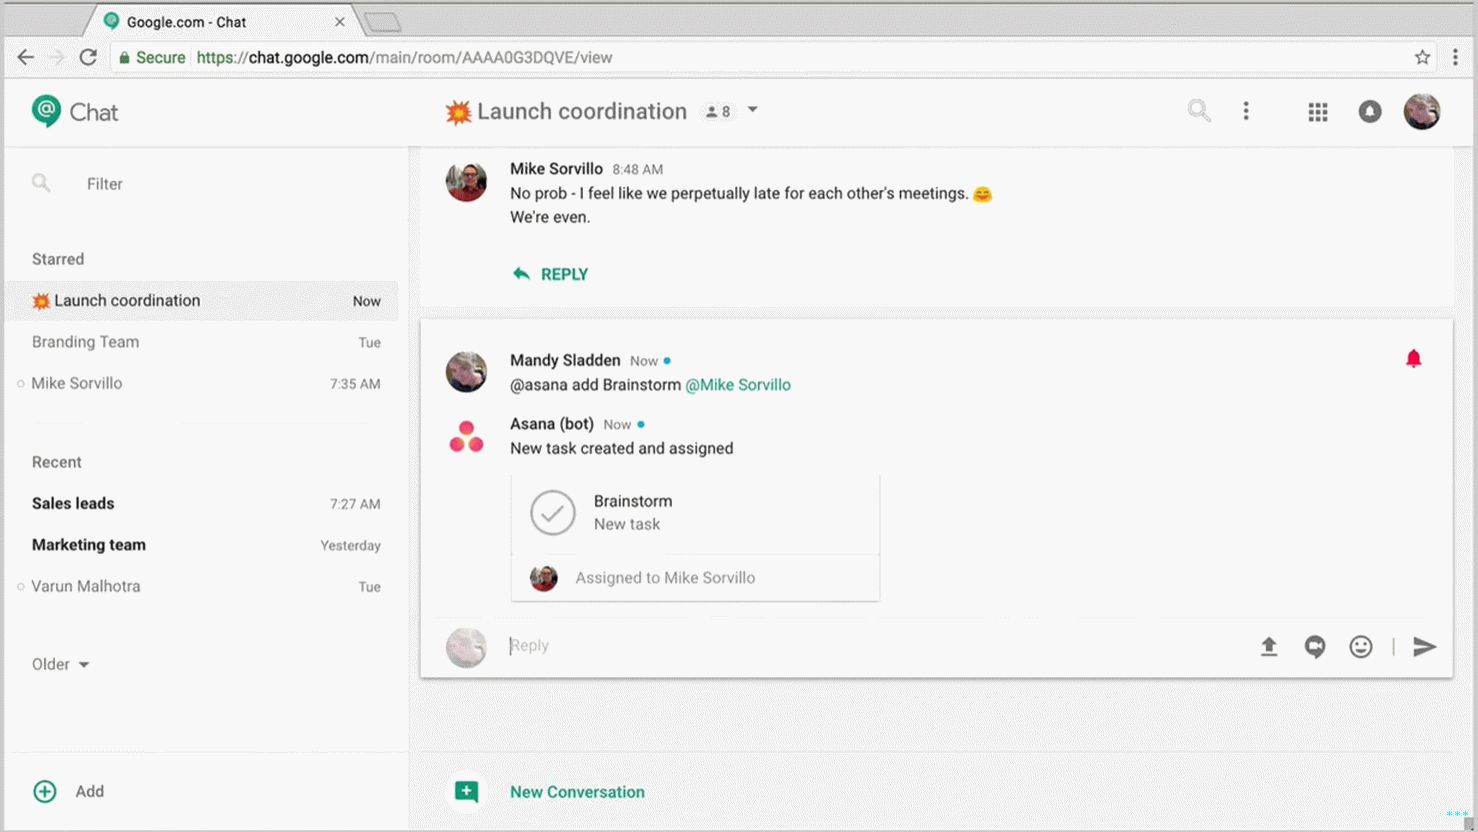This screenshot has height=832, width=1478.
Task: Add a Hangouts video meeting icon
Action: pyautogui.click(x=1315, y=647)
